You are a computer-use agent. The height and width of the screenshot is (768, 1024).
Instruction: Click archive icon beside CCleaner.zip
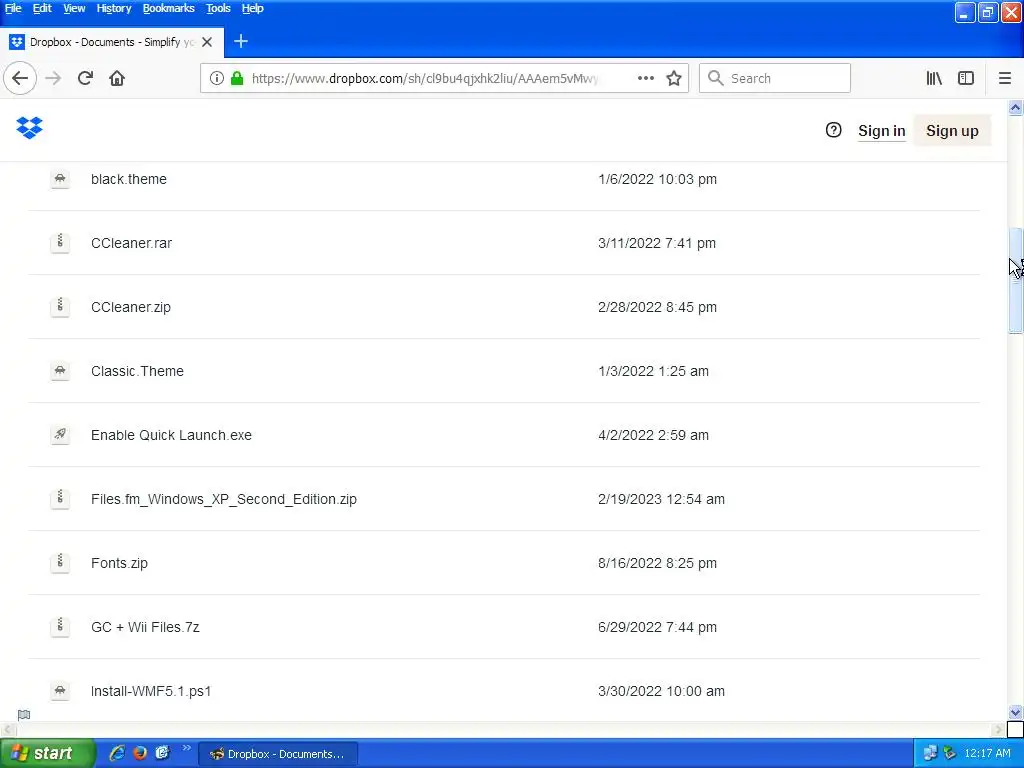pyautogui.click(x=60, y=307)
